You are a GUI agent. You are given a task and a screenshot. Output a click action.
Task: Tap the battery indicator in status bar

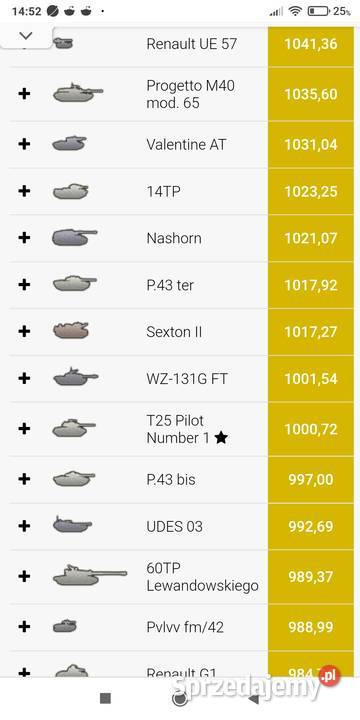tap(318, 11)
